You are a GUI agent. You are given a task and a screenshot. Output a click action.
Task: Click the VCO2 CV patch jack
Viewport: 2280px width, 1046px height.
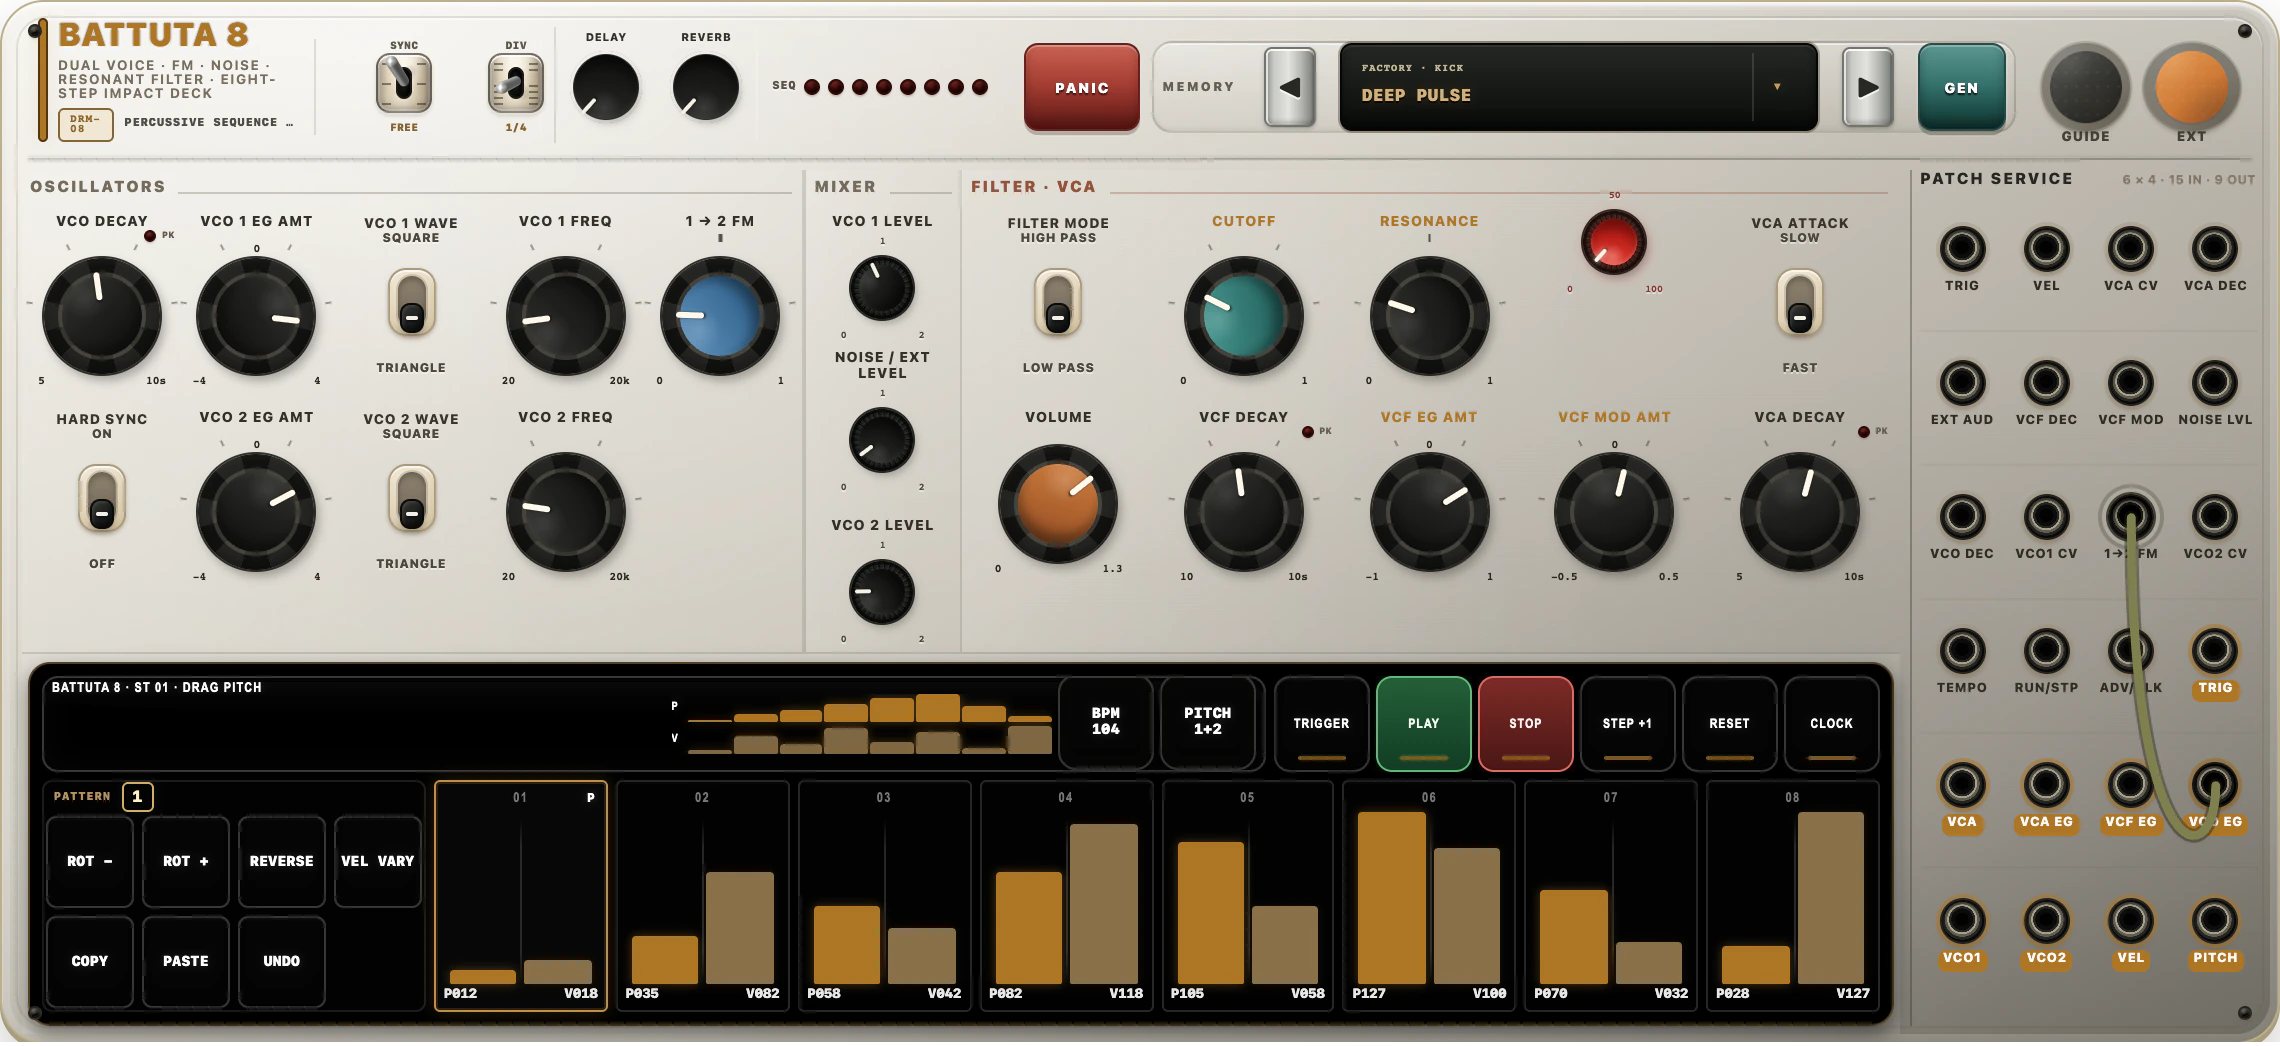pos(2214,517)
